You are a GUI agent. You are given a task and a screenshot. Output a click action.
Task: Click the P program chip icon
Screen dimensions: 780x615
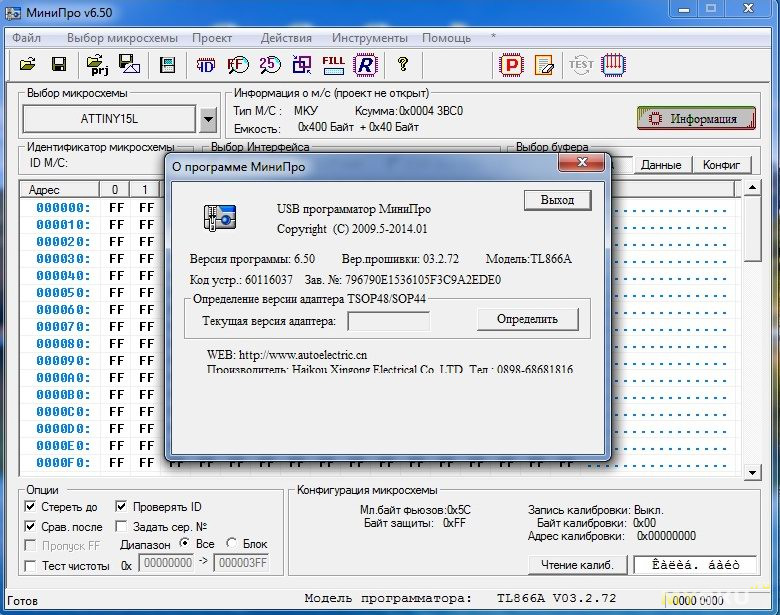[511, 65]
